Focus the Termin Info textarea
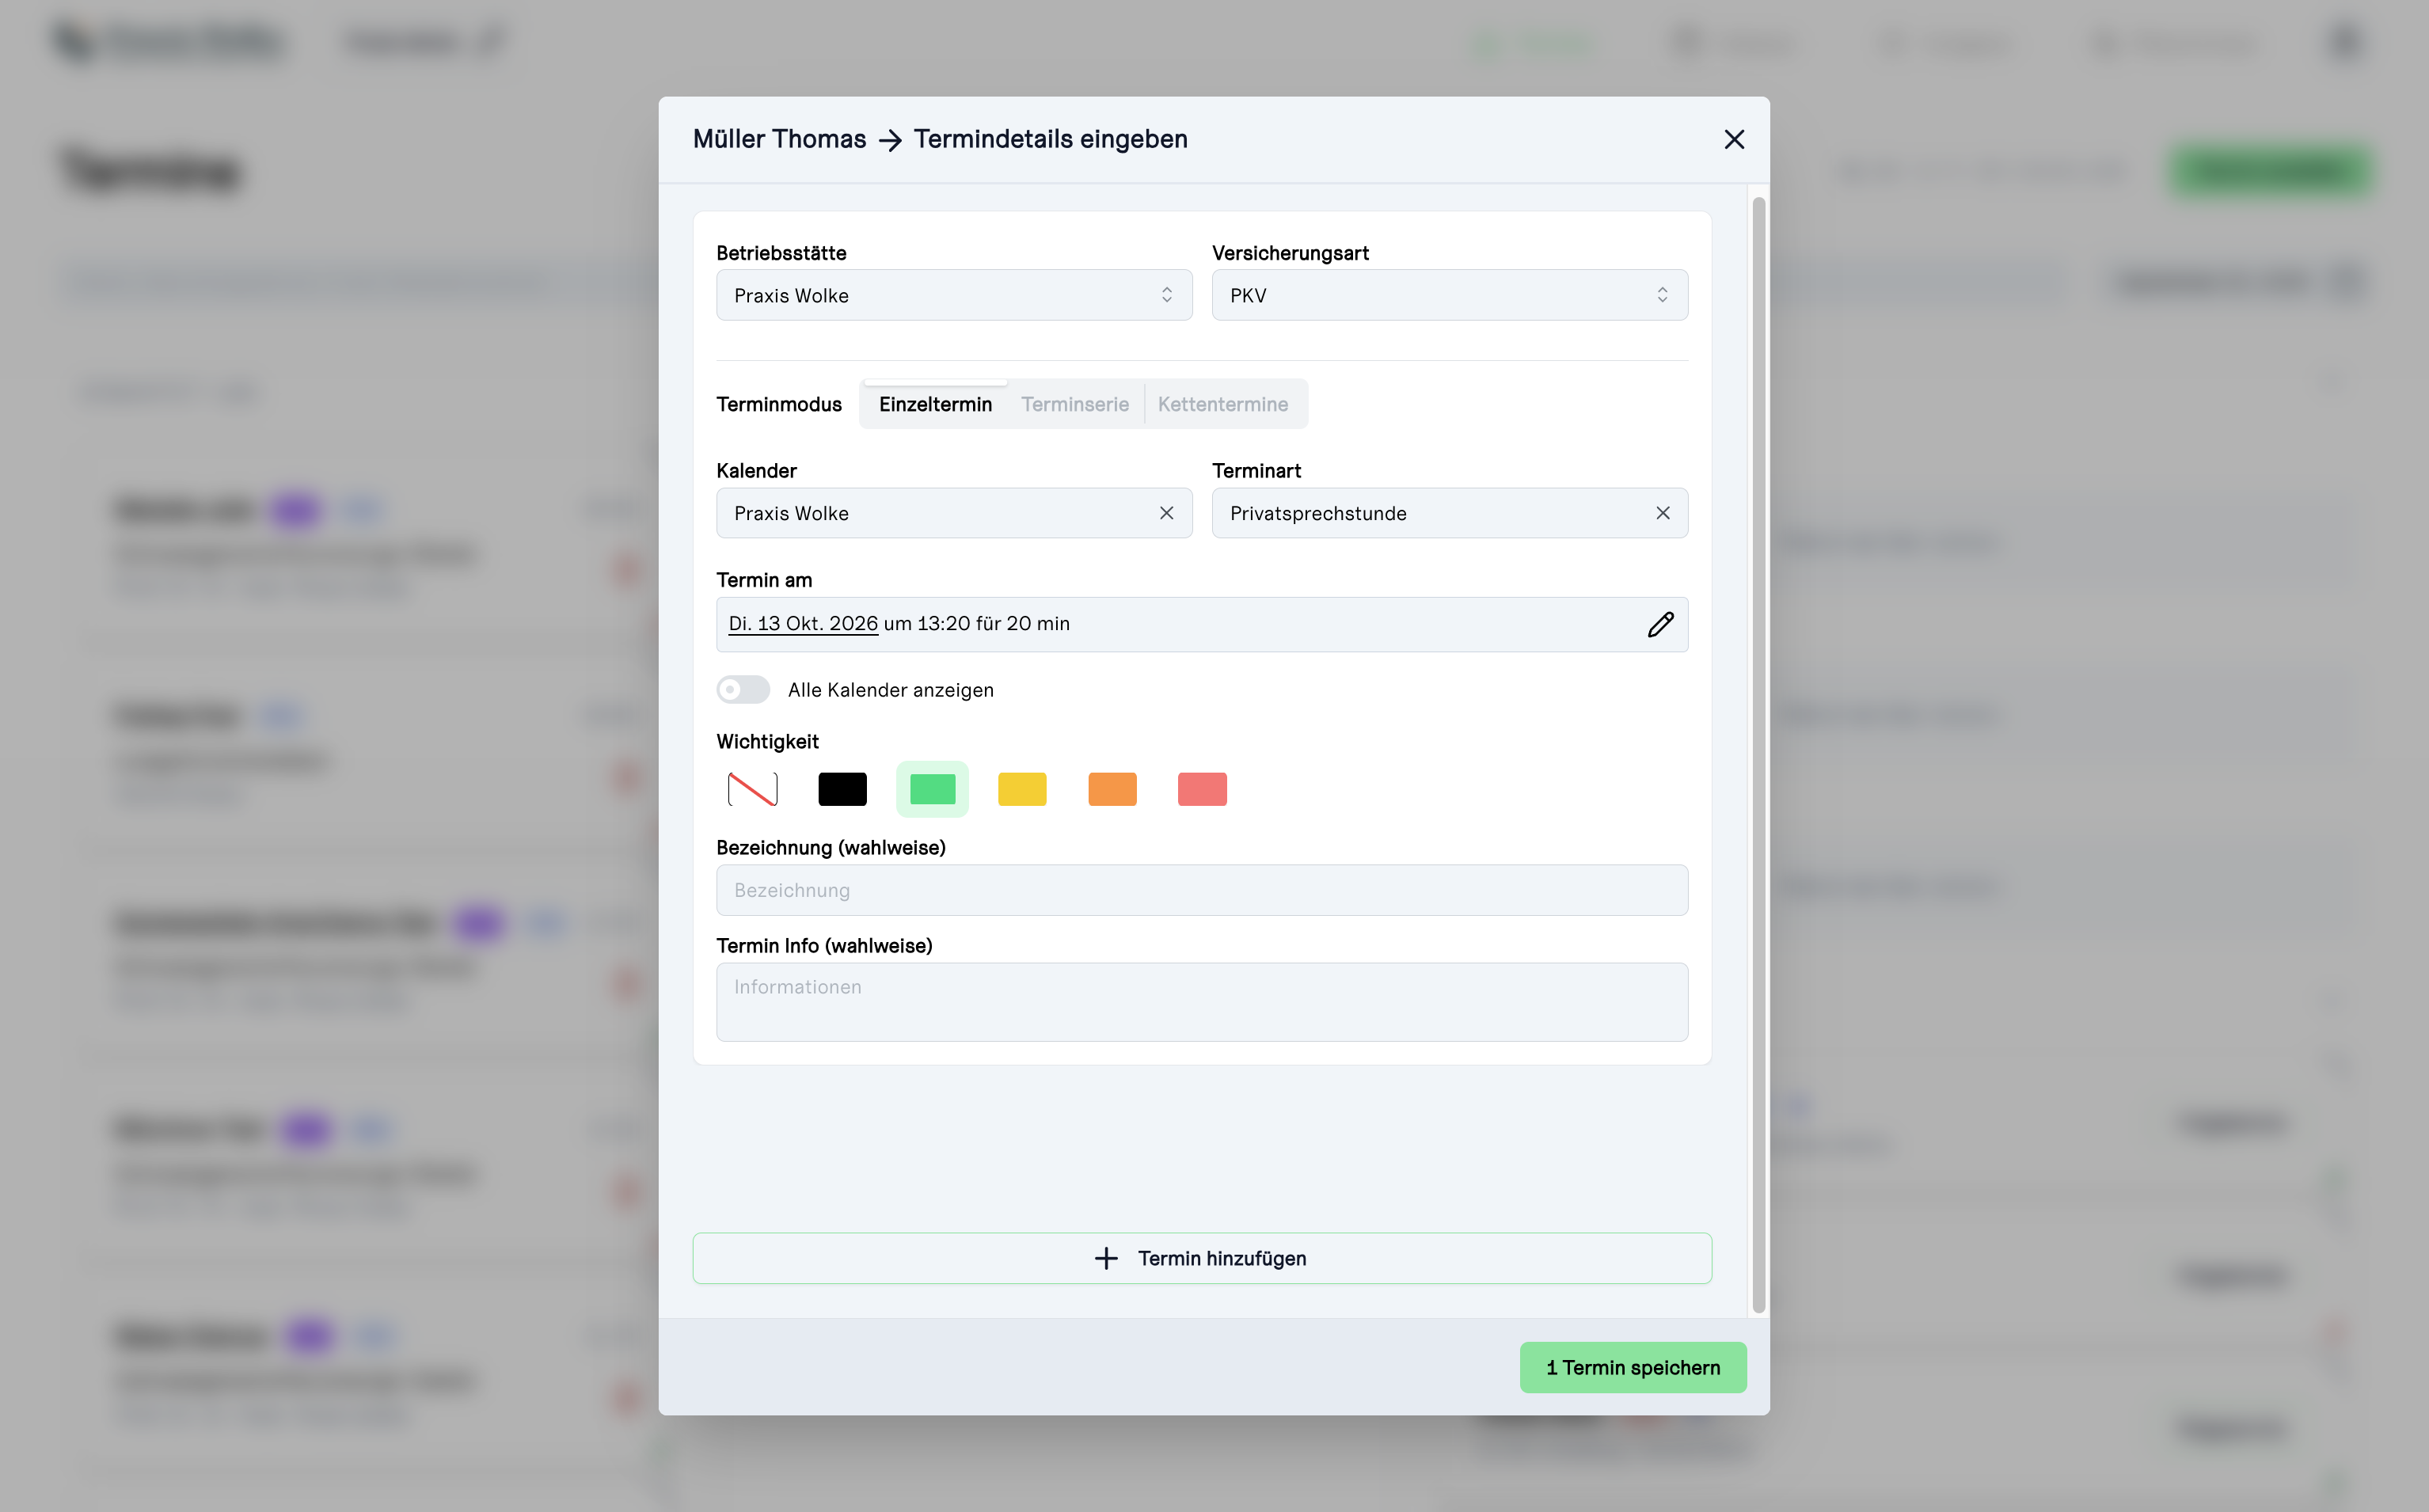The height and width of the screenshot is (1512, 2429). coord(1202,1002)
